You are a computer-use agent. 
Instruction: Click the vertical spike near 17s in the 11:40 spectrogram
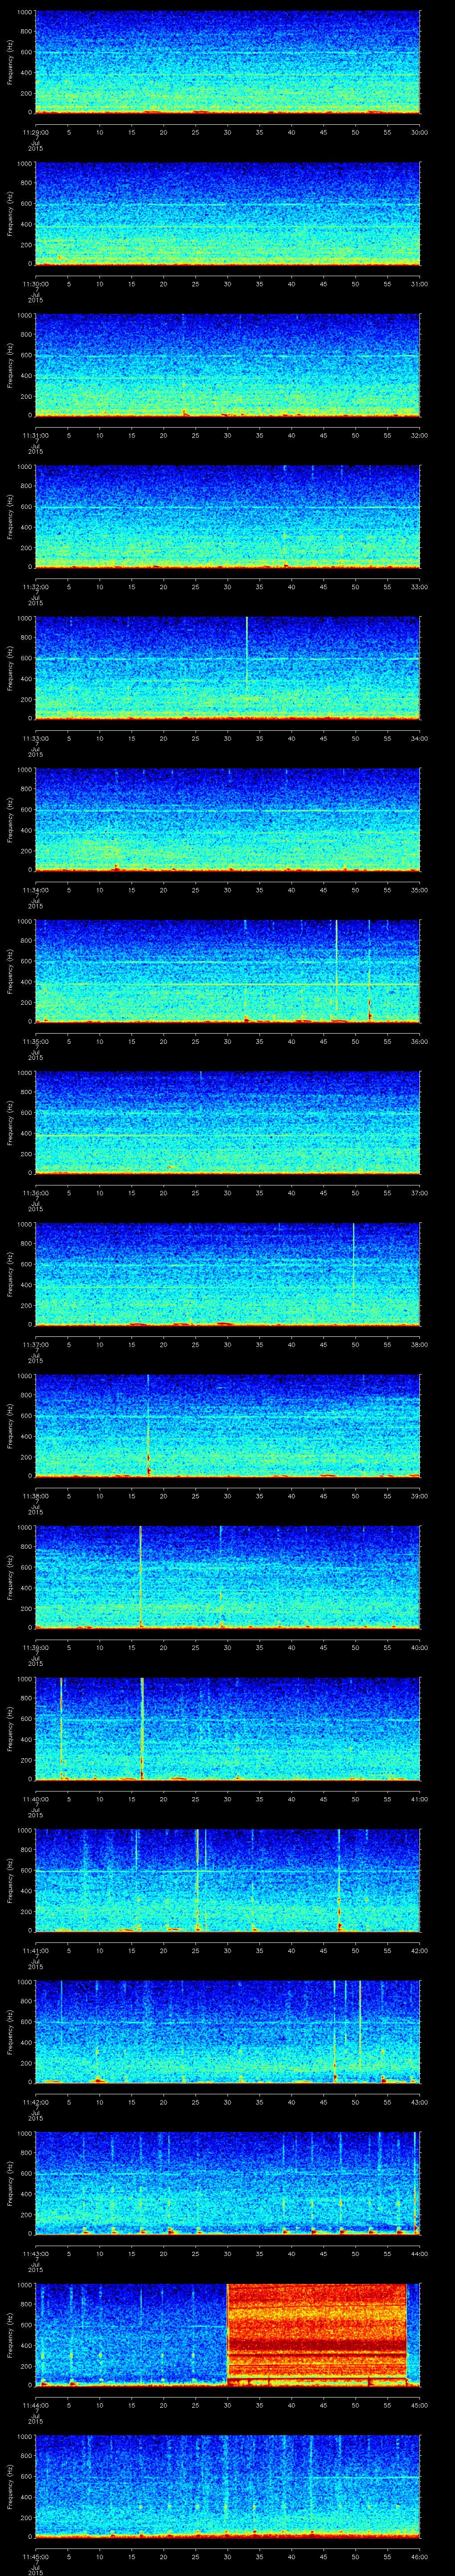tap(143, 1728)
